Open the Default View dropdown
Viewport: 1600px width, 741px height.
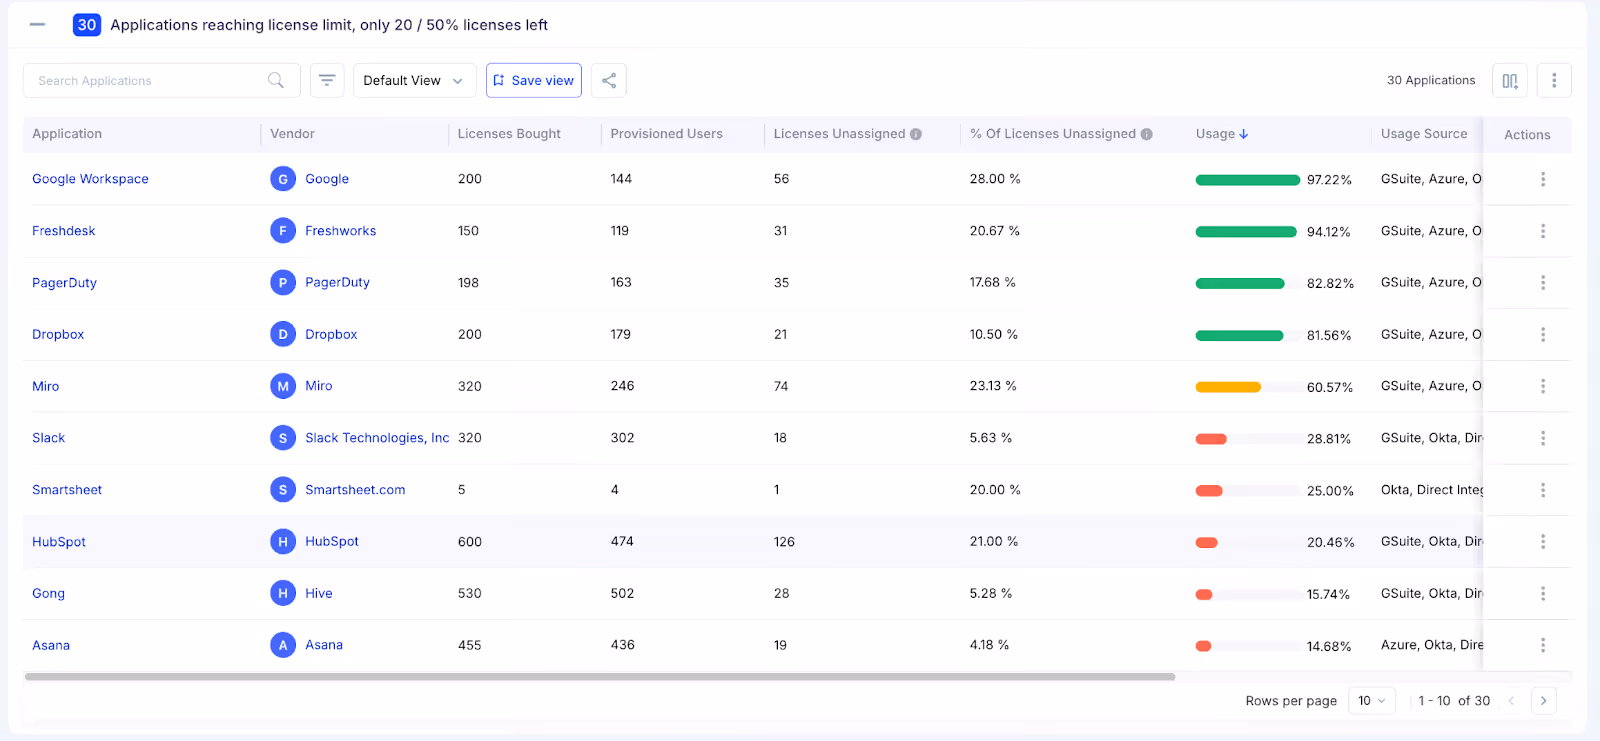[x=414, y=80]
